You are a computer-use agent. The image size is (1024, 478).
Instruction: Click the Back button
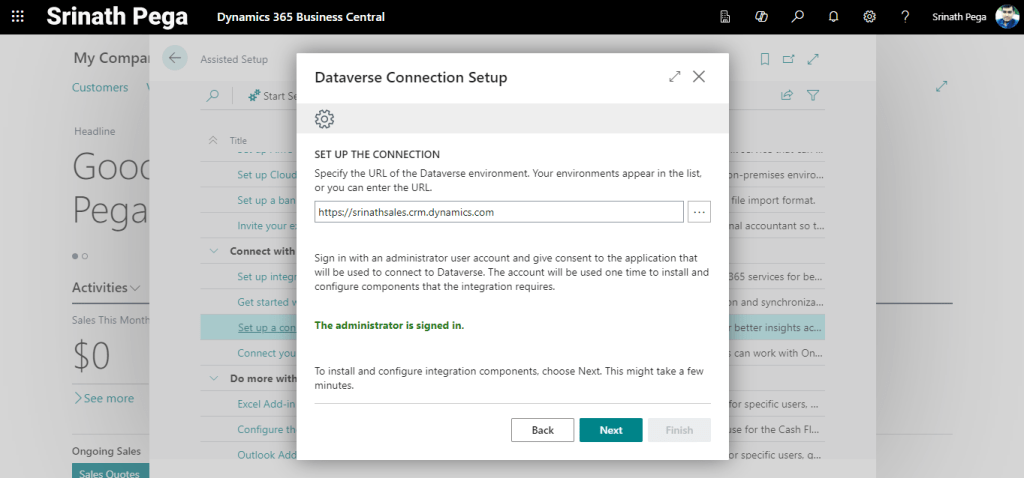point(542,430)
